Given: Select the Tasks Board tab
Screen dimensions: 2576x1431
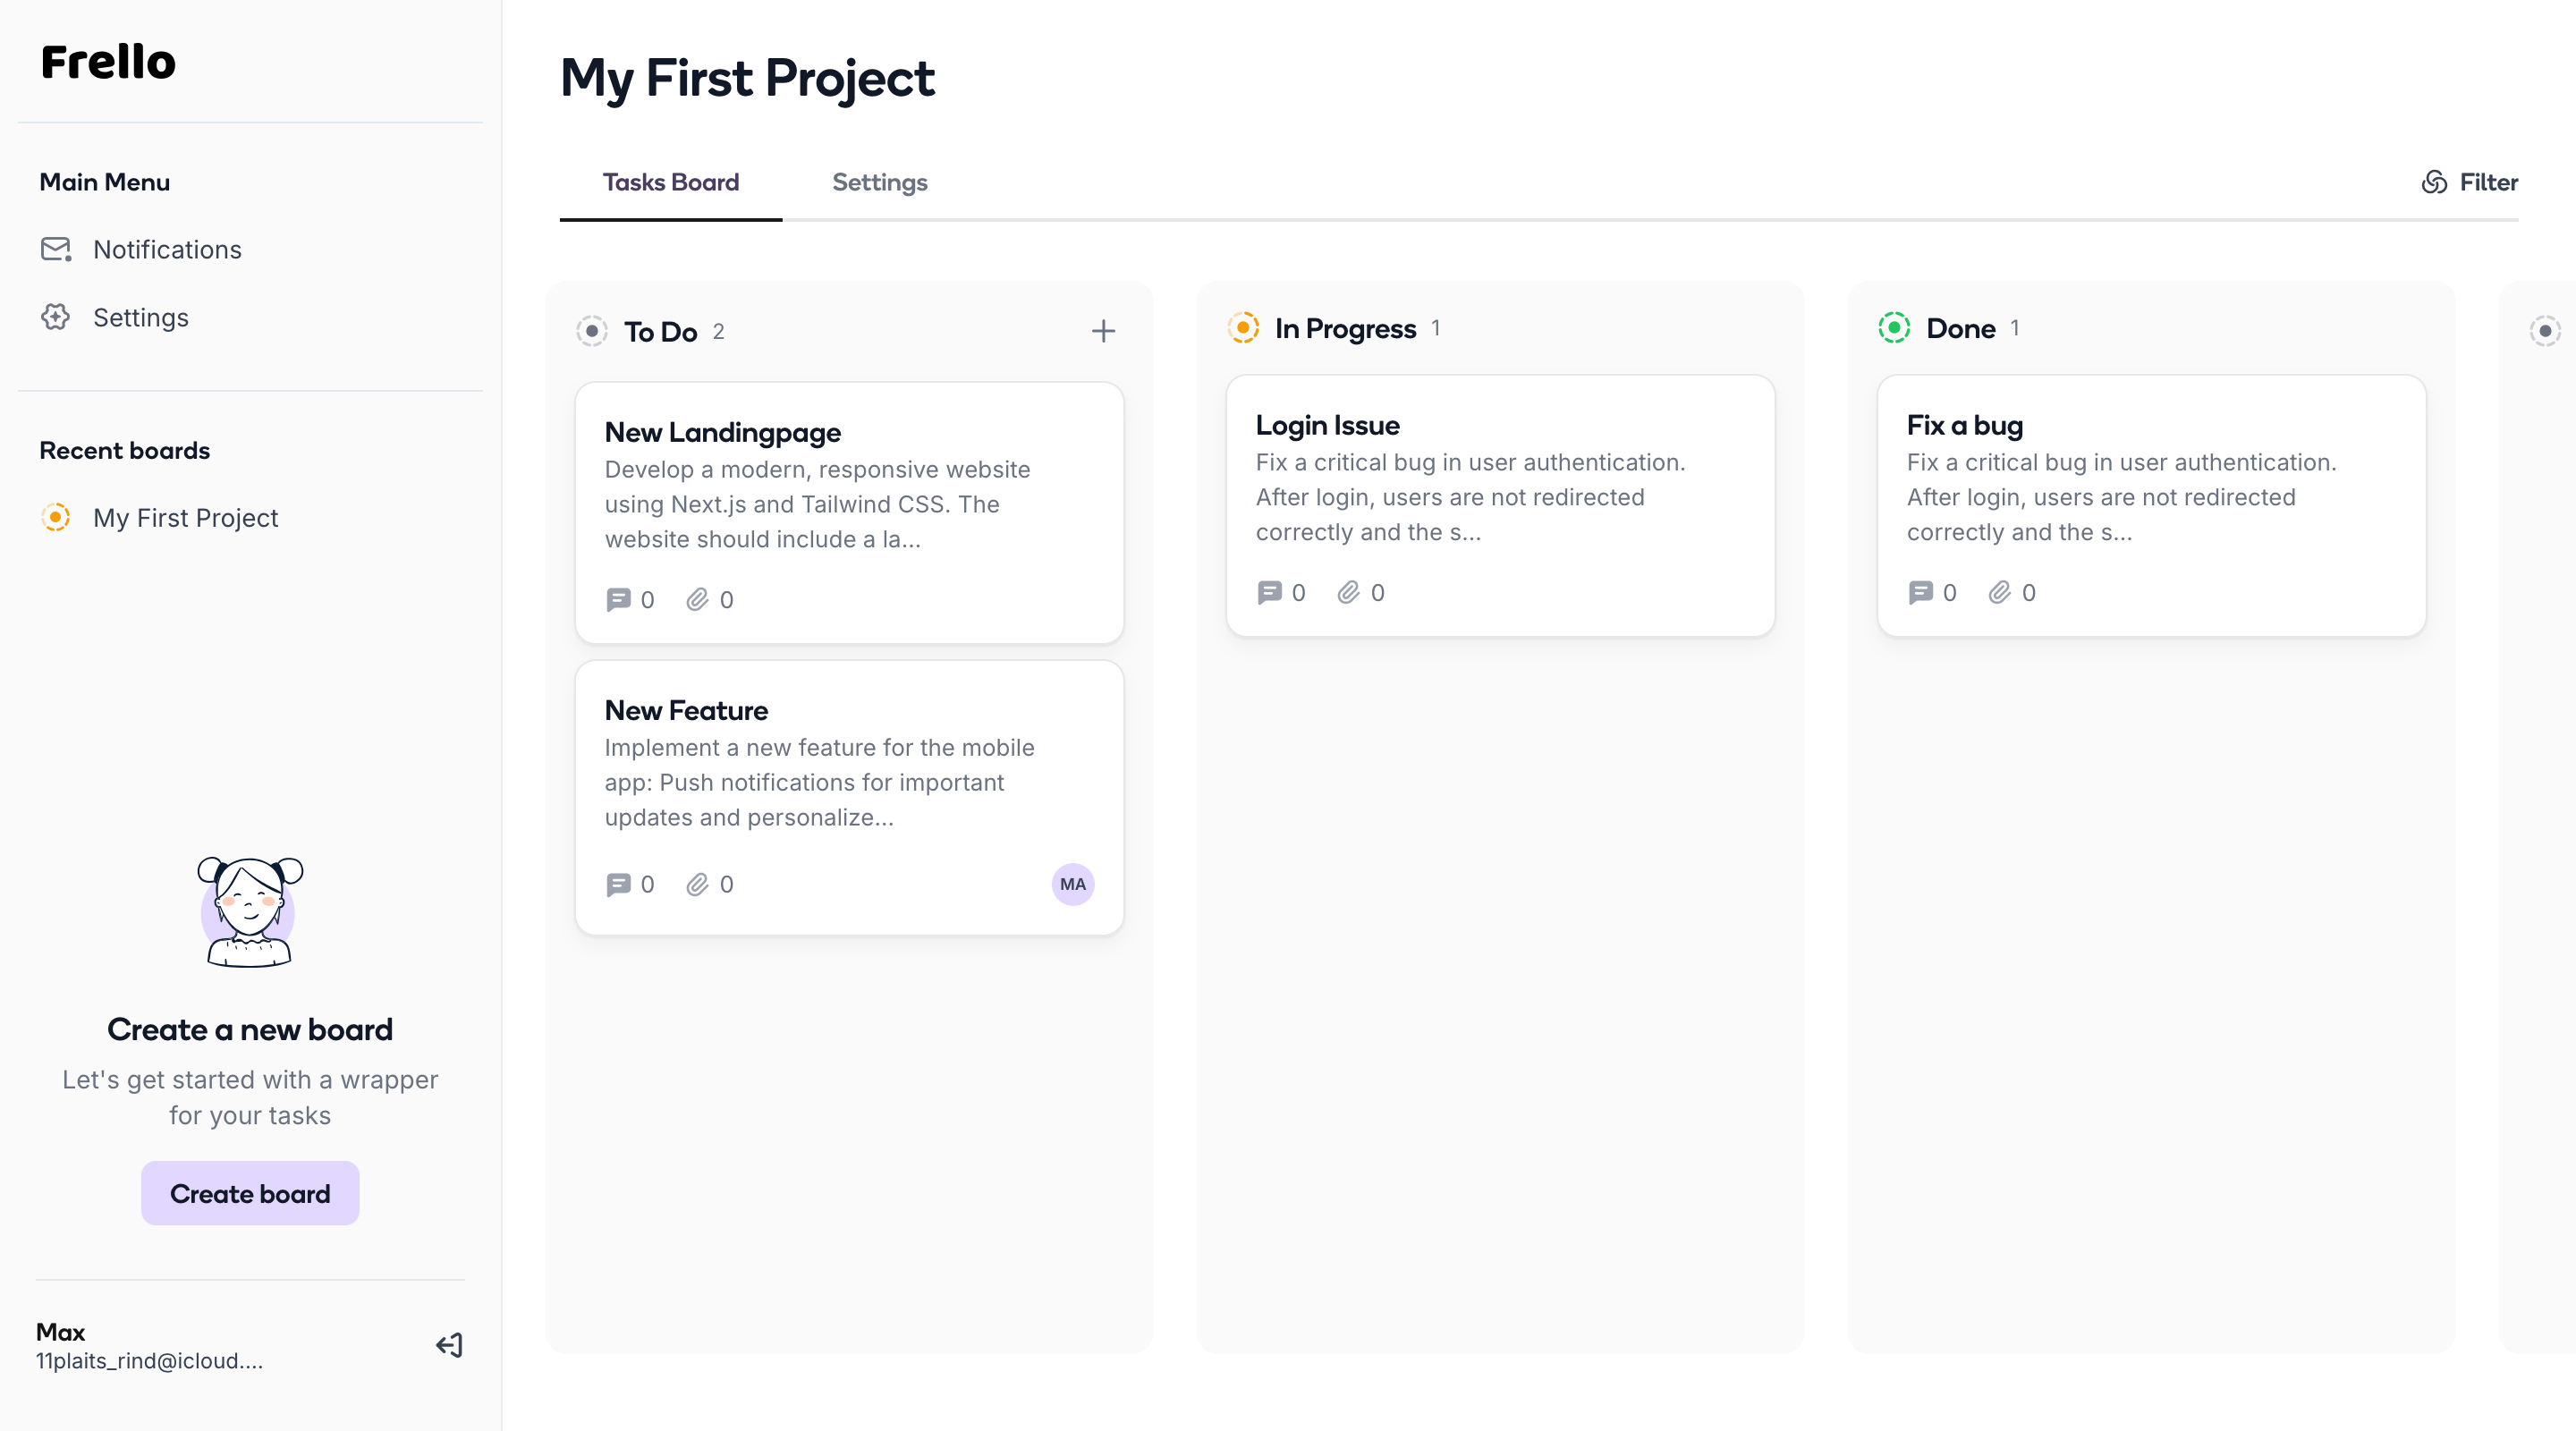Looking at the screenshot, I should [670, 182].
